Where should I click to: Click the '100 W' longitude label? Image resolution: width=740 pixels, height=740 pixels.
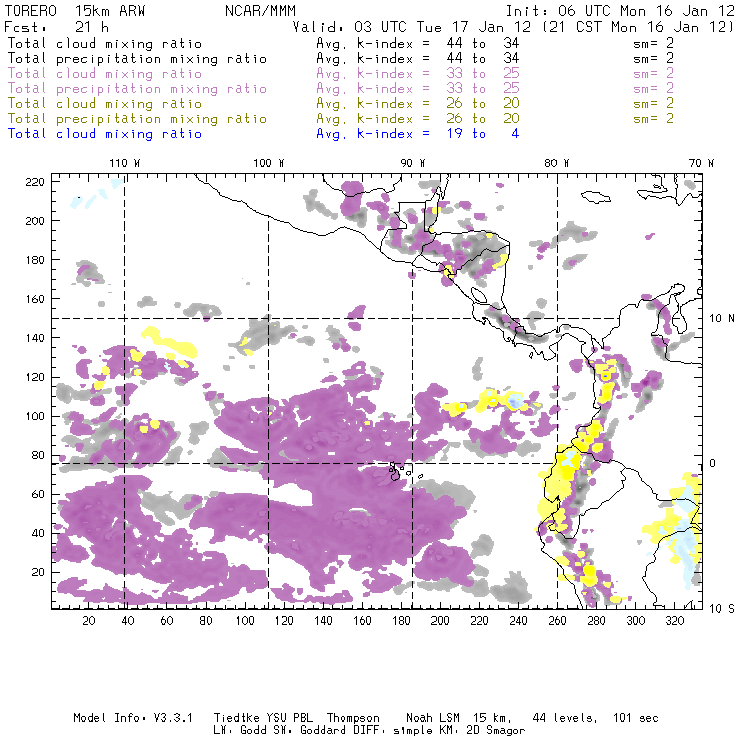click(x=269, y=163)
